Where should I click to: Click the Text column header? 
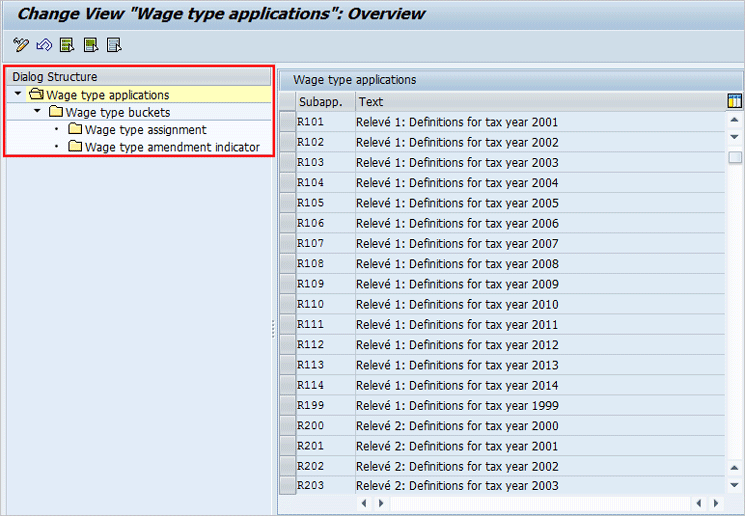point(540,102)
